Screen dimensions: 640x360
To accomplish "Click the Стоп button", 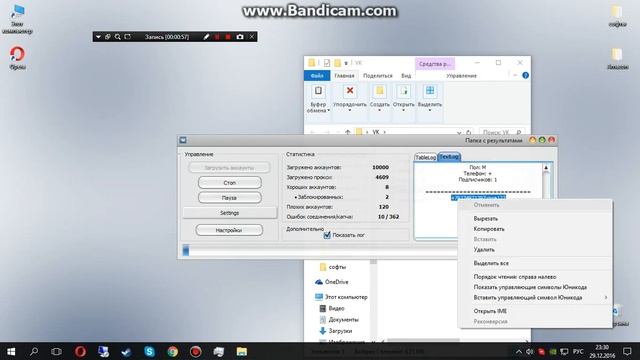I will click(230, 182).
